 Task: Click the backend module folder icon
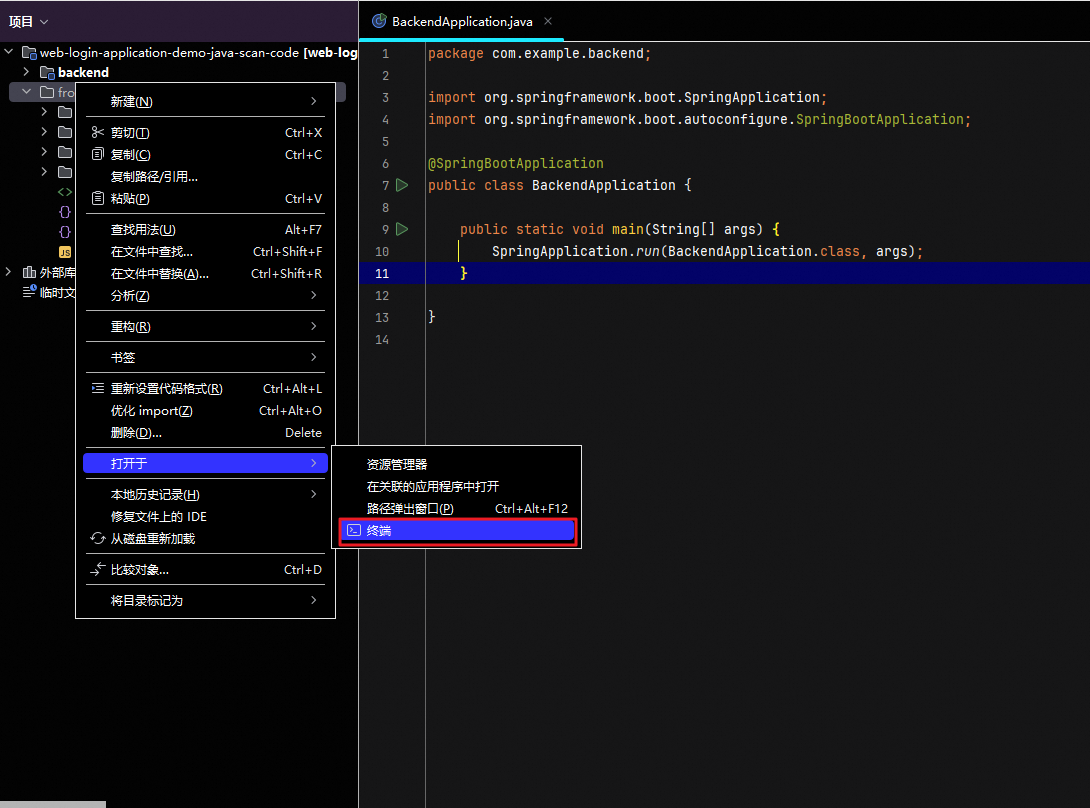point(47,72)
